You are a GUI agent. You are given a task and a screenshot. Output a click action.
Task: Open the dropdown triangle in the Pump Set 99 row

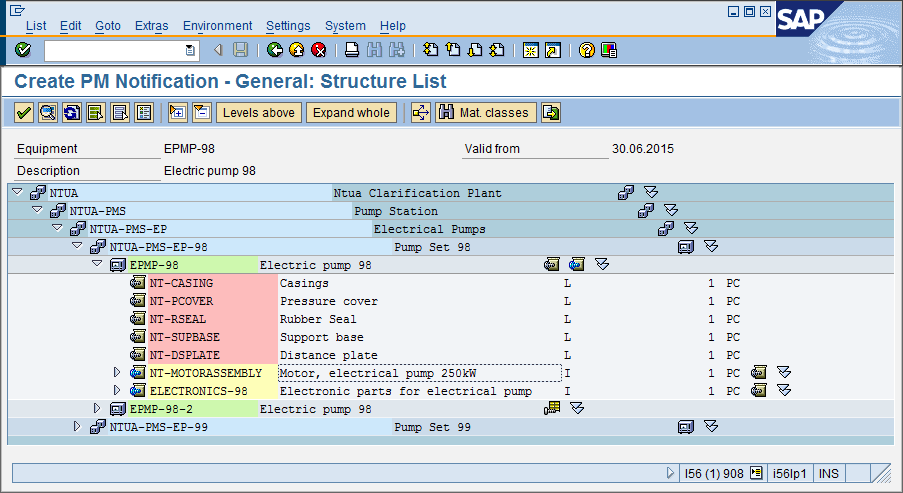[x=711, y=426]
